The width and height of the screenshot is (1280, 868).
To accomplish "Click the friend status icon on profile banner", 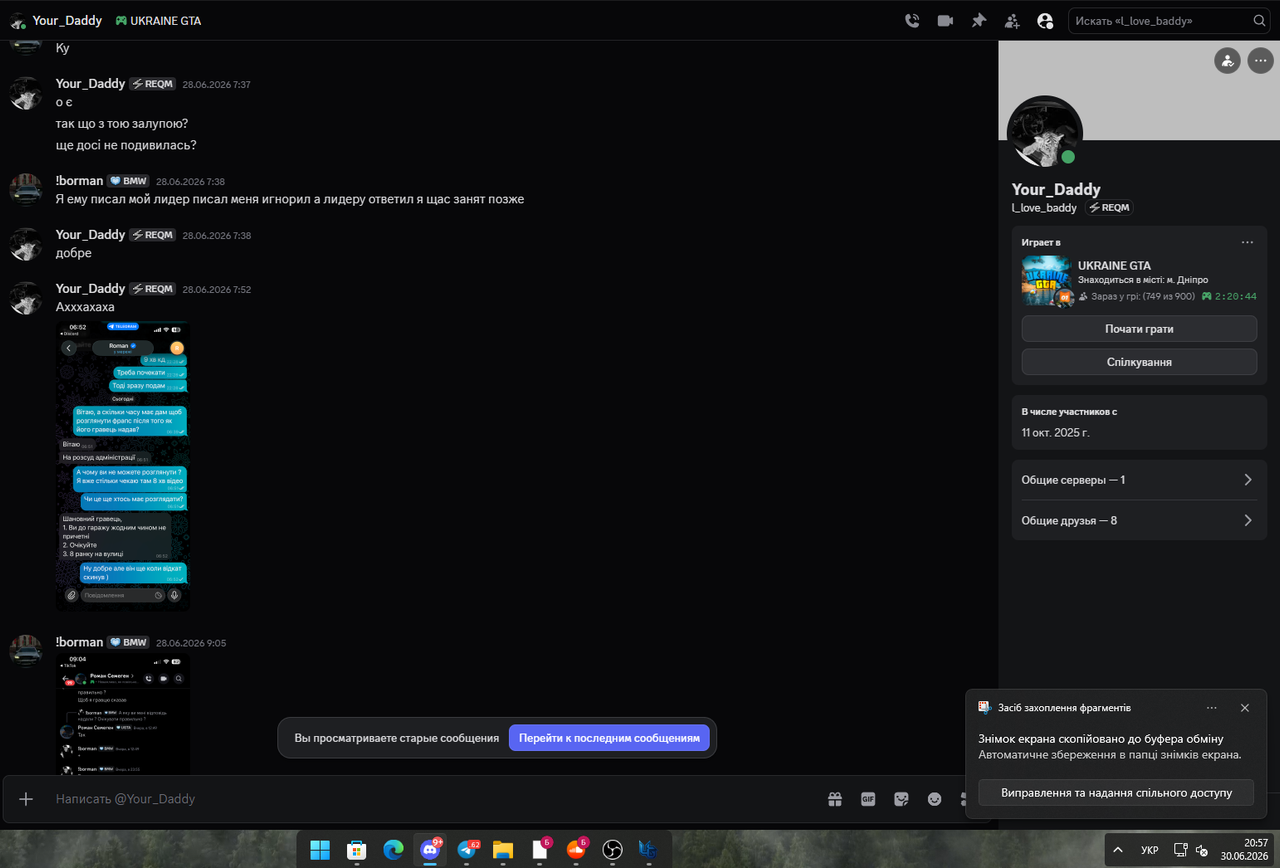I will tap(1227, 61).
